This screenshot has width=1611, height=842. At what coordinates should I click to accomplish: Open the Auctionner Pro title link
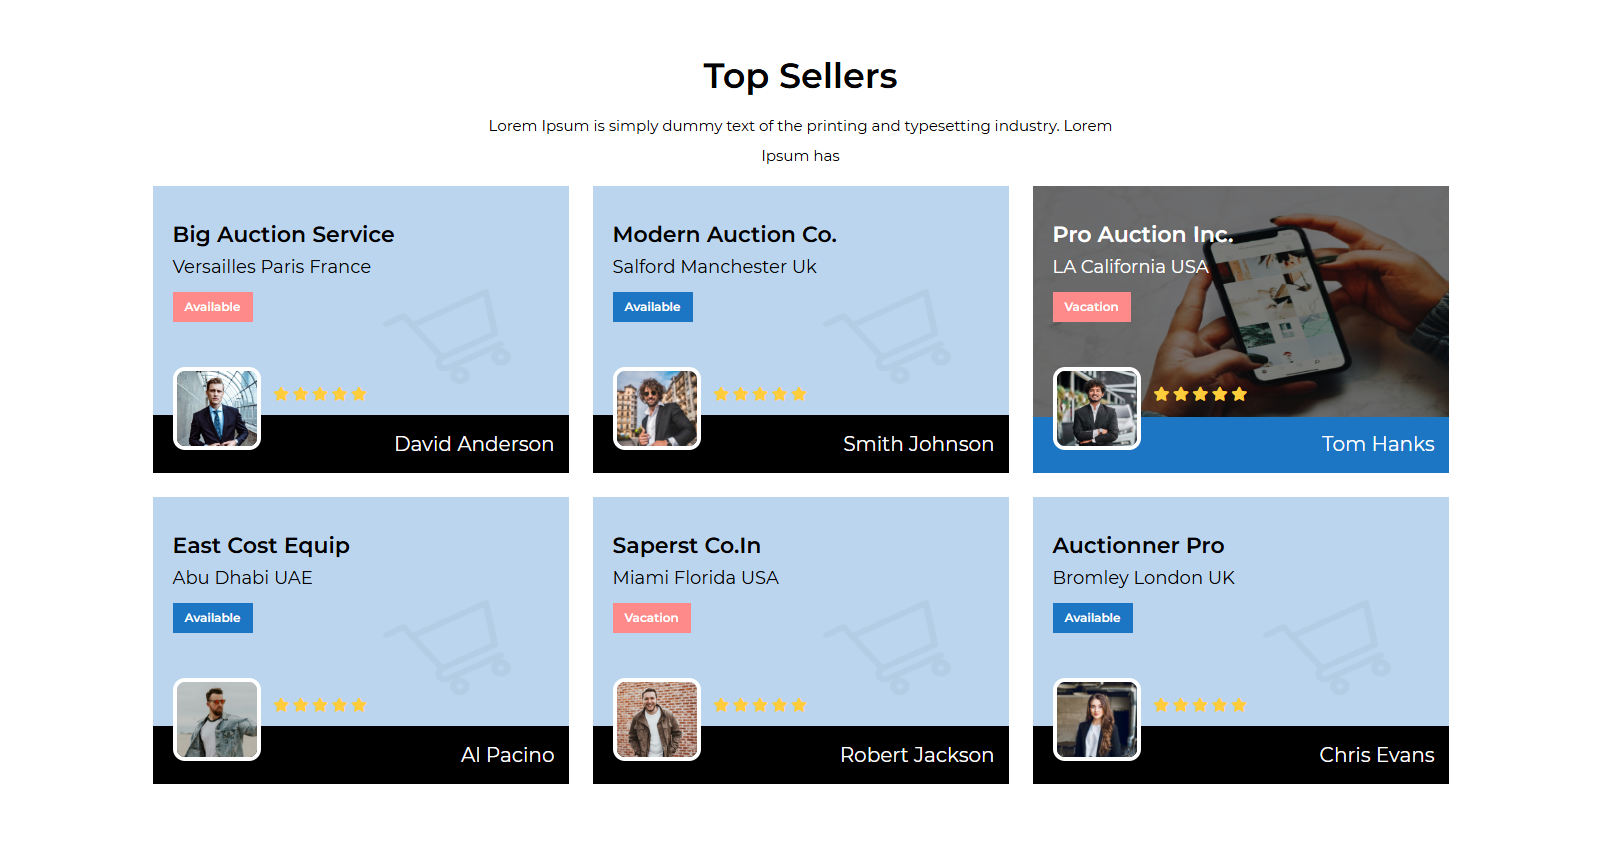pyautogui.click(x=1138, y=545)
